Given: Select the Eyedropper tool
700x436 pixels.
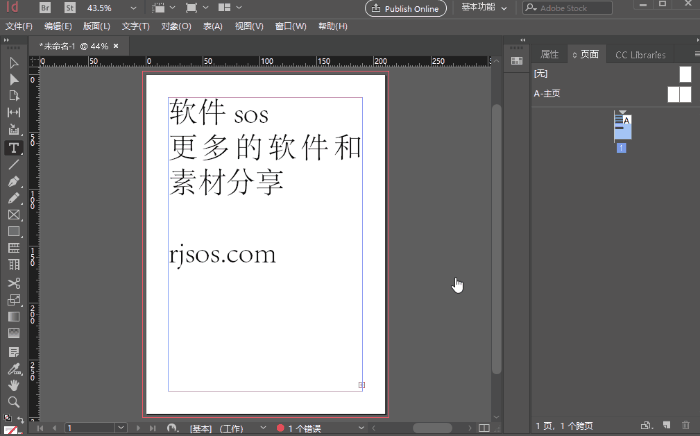Looking at the screenshot, I should point(14,369).
